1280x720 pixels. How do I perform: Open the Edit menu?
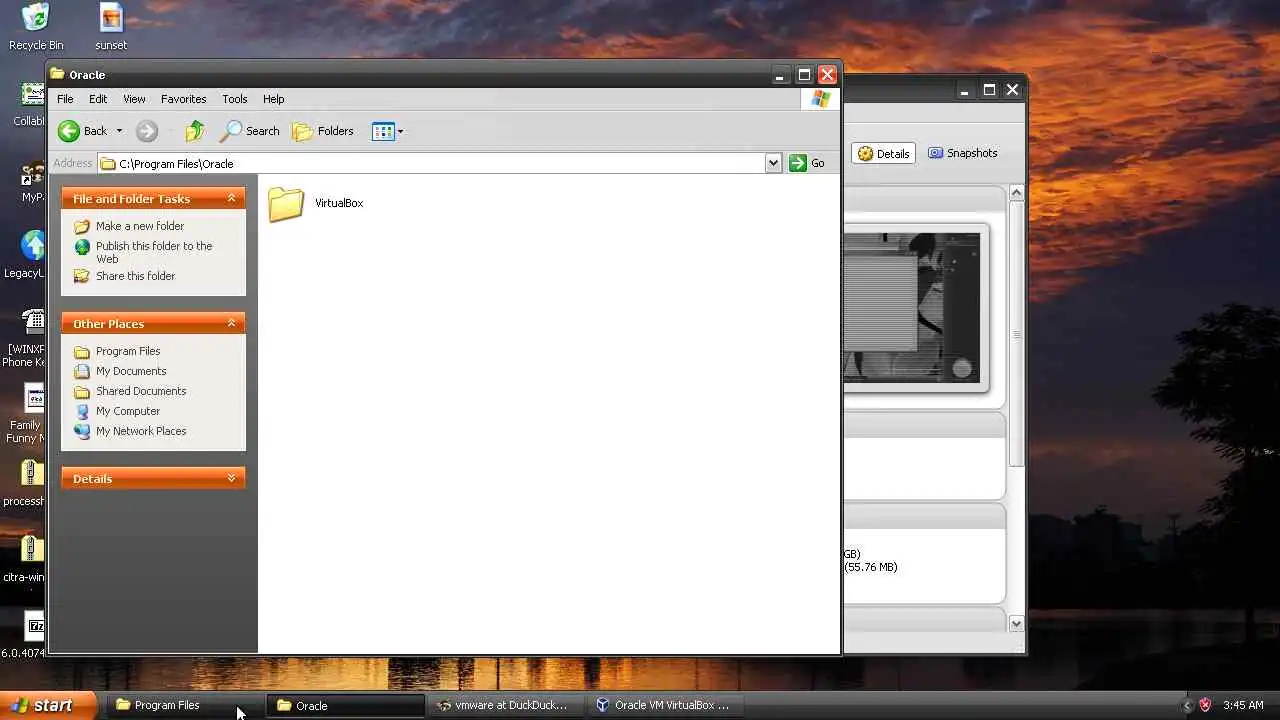pyautogui.click(x=98, y=99)
